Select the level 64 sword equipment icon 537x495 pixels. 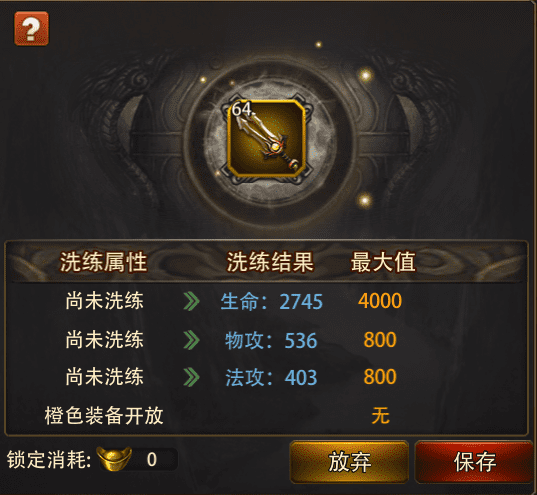[x=267, y=138]
